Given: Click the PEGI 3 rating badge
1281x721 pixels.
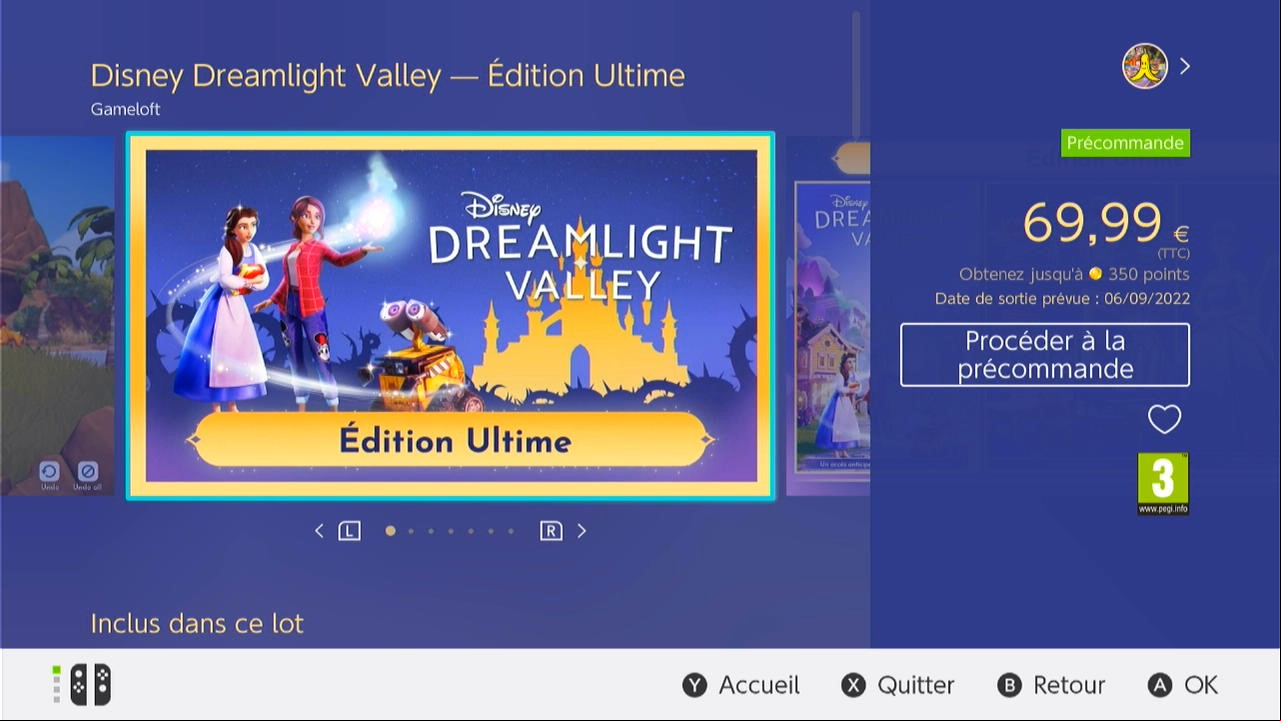Looking at the screenshot, I should tap(1163, 484).
